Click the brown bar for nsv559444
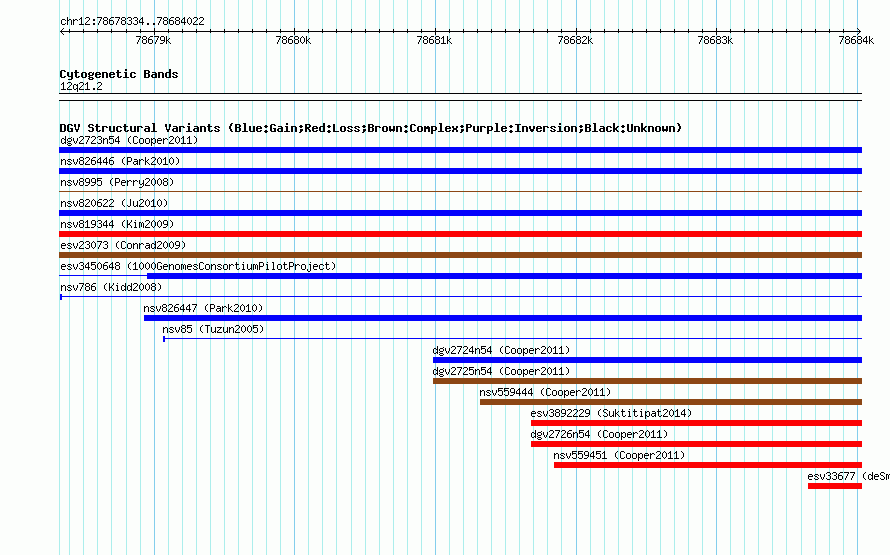This screenshot has width=890, height=555. point(671,402)
